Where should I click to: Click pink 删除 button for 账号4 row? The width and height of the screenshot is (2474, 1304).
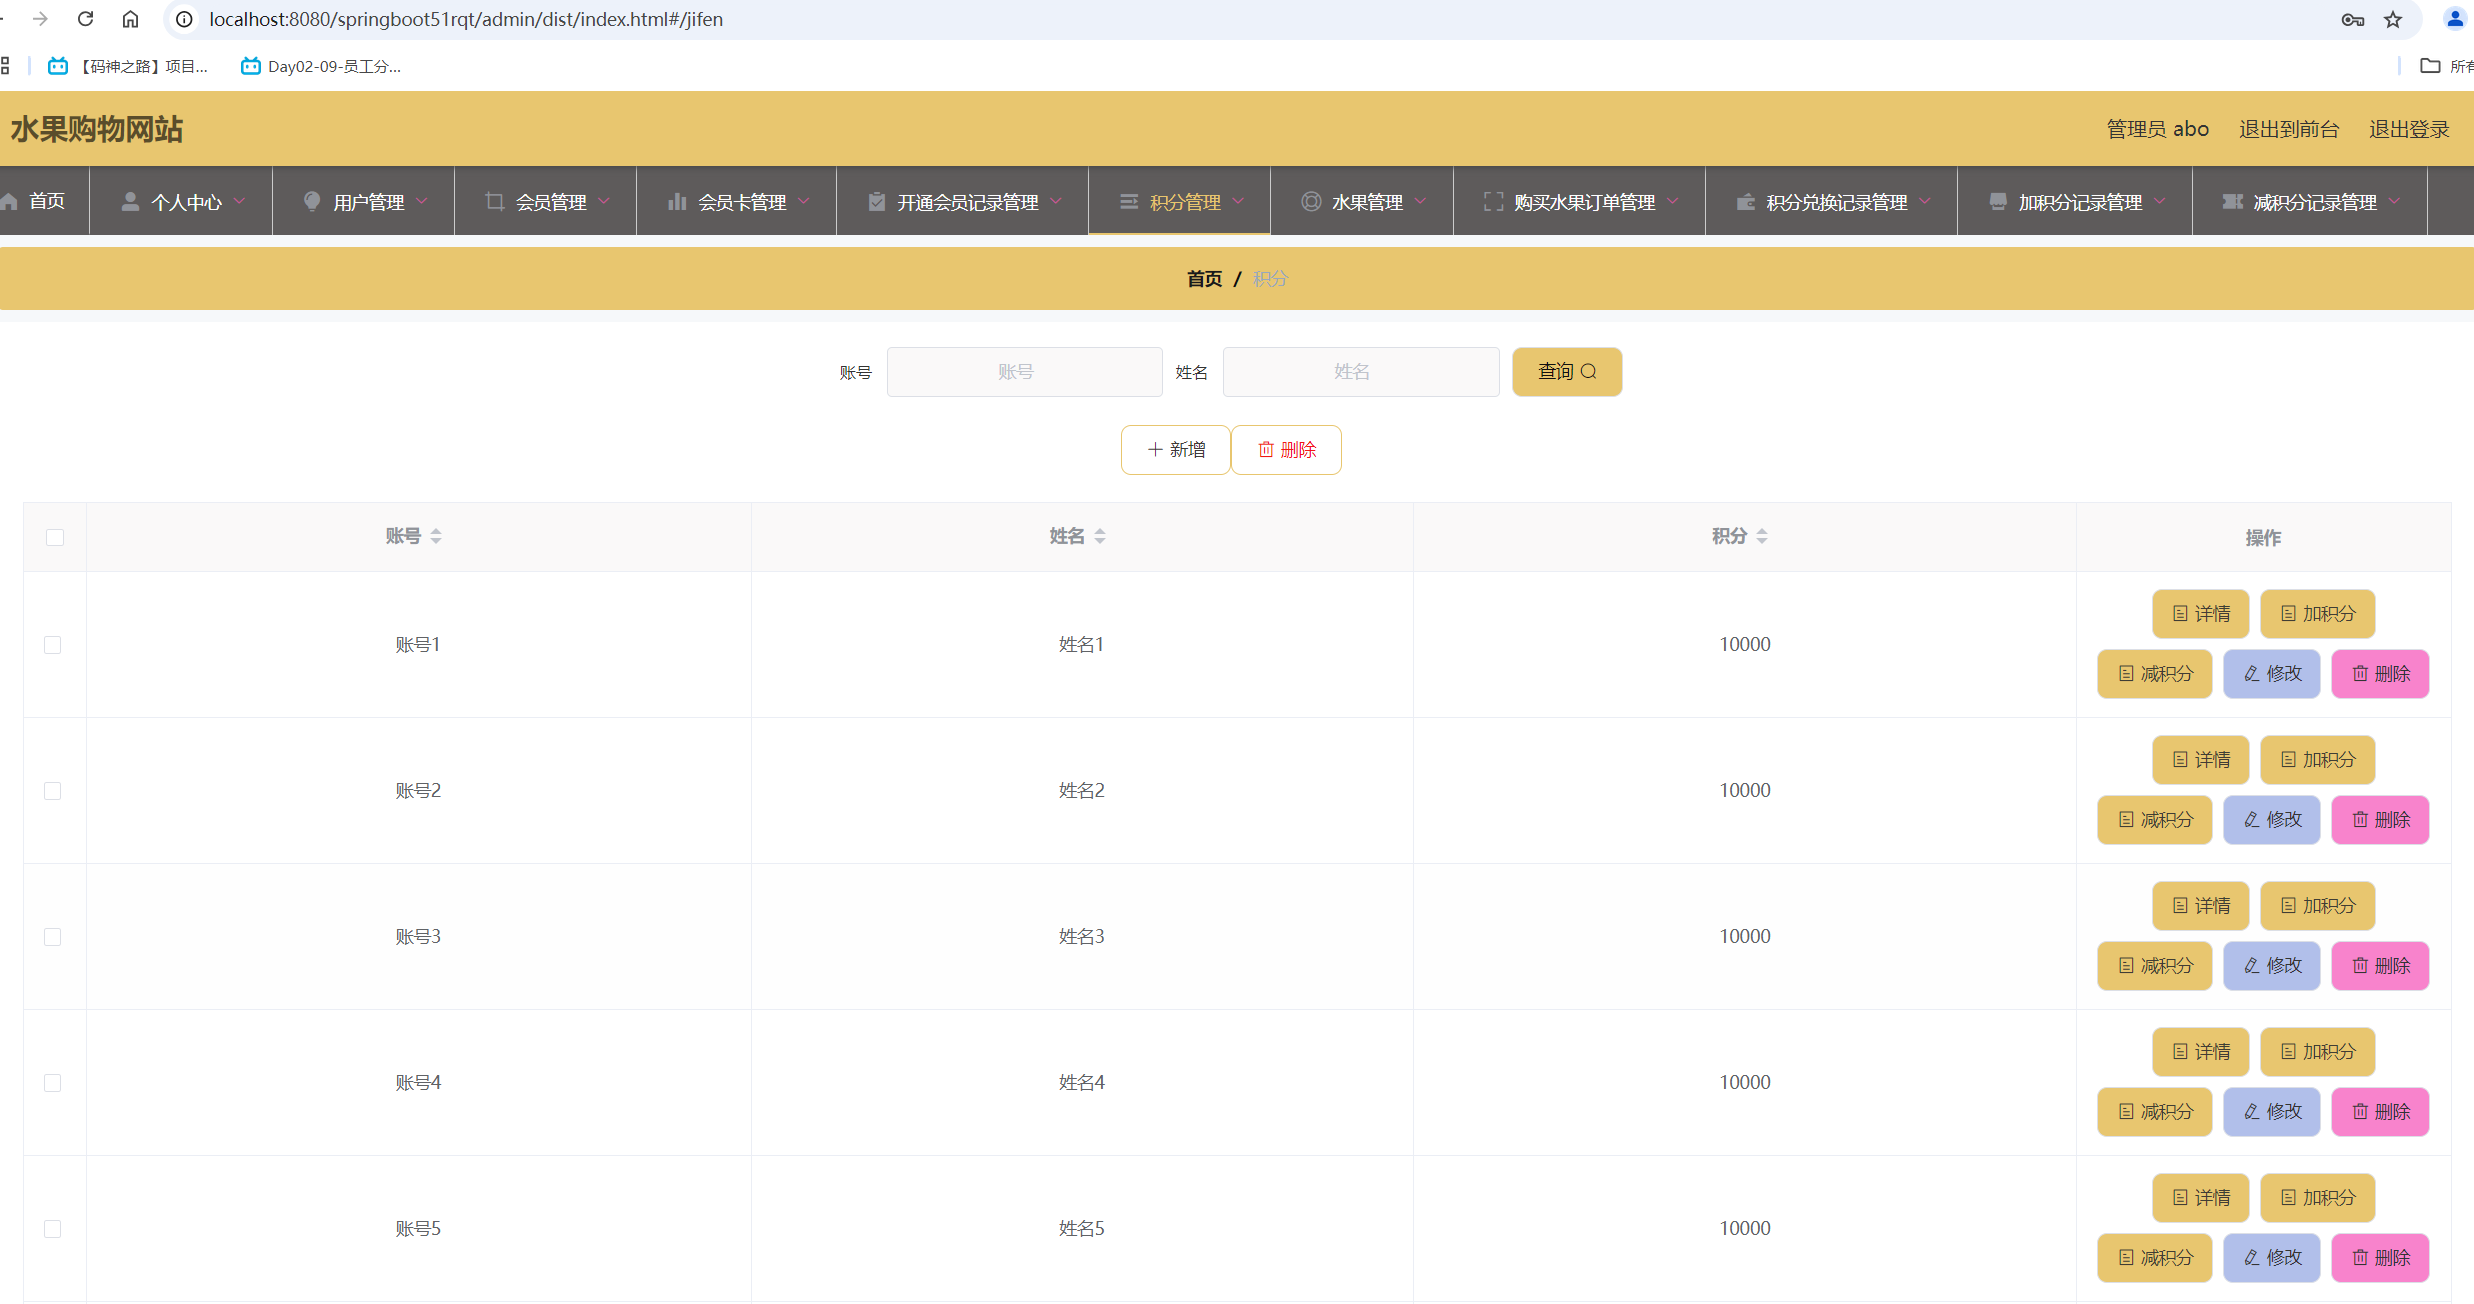tap(2380, 1112)
